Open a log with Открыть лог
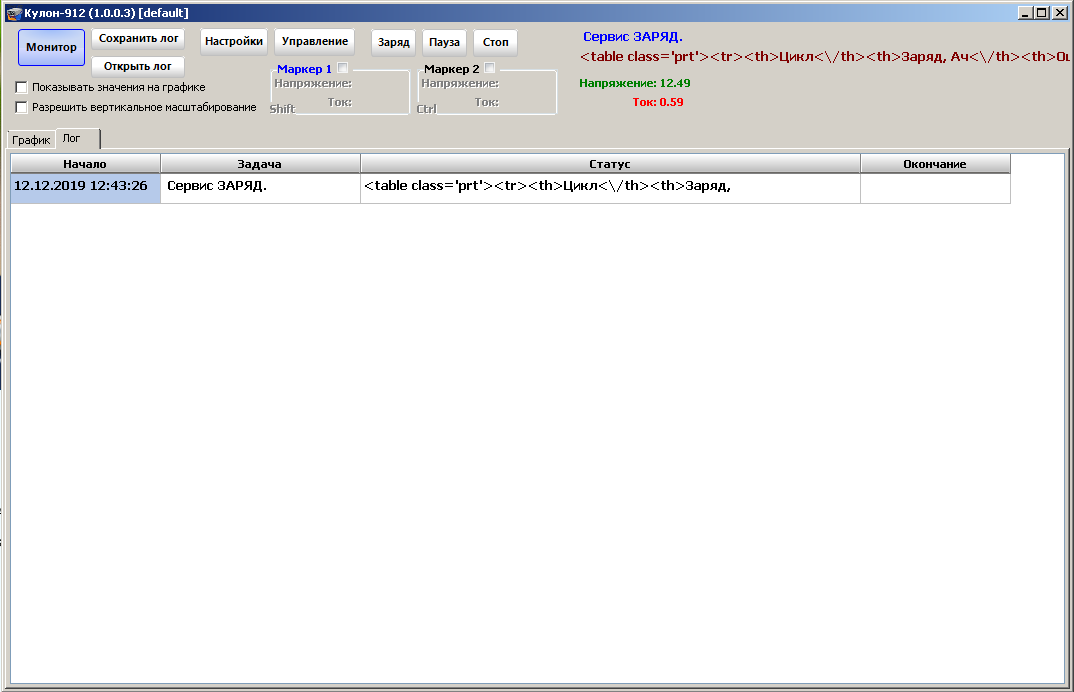 [x=138, y=66]
